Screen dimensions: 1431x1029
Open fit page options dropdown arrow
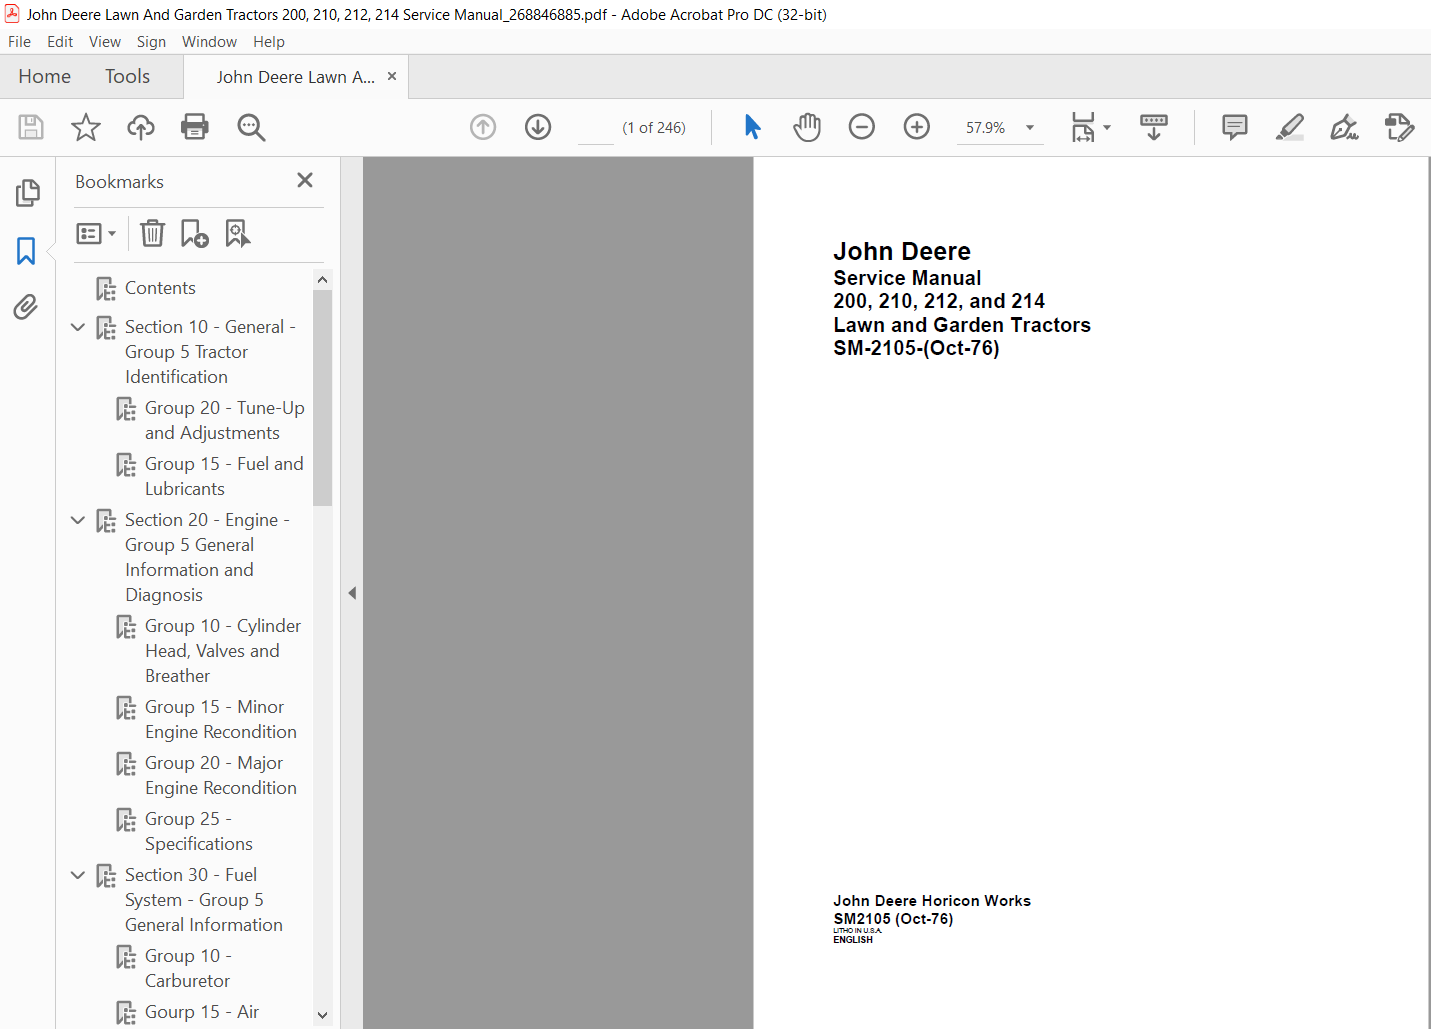click(1107, 128)
